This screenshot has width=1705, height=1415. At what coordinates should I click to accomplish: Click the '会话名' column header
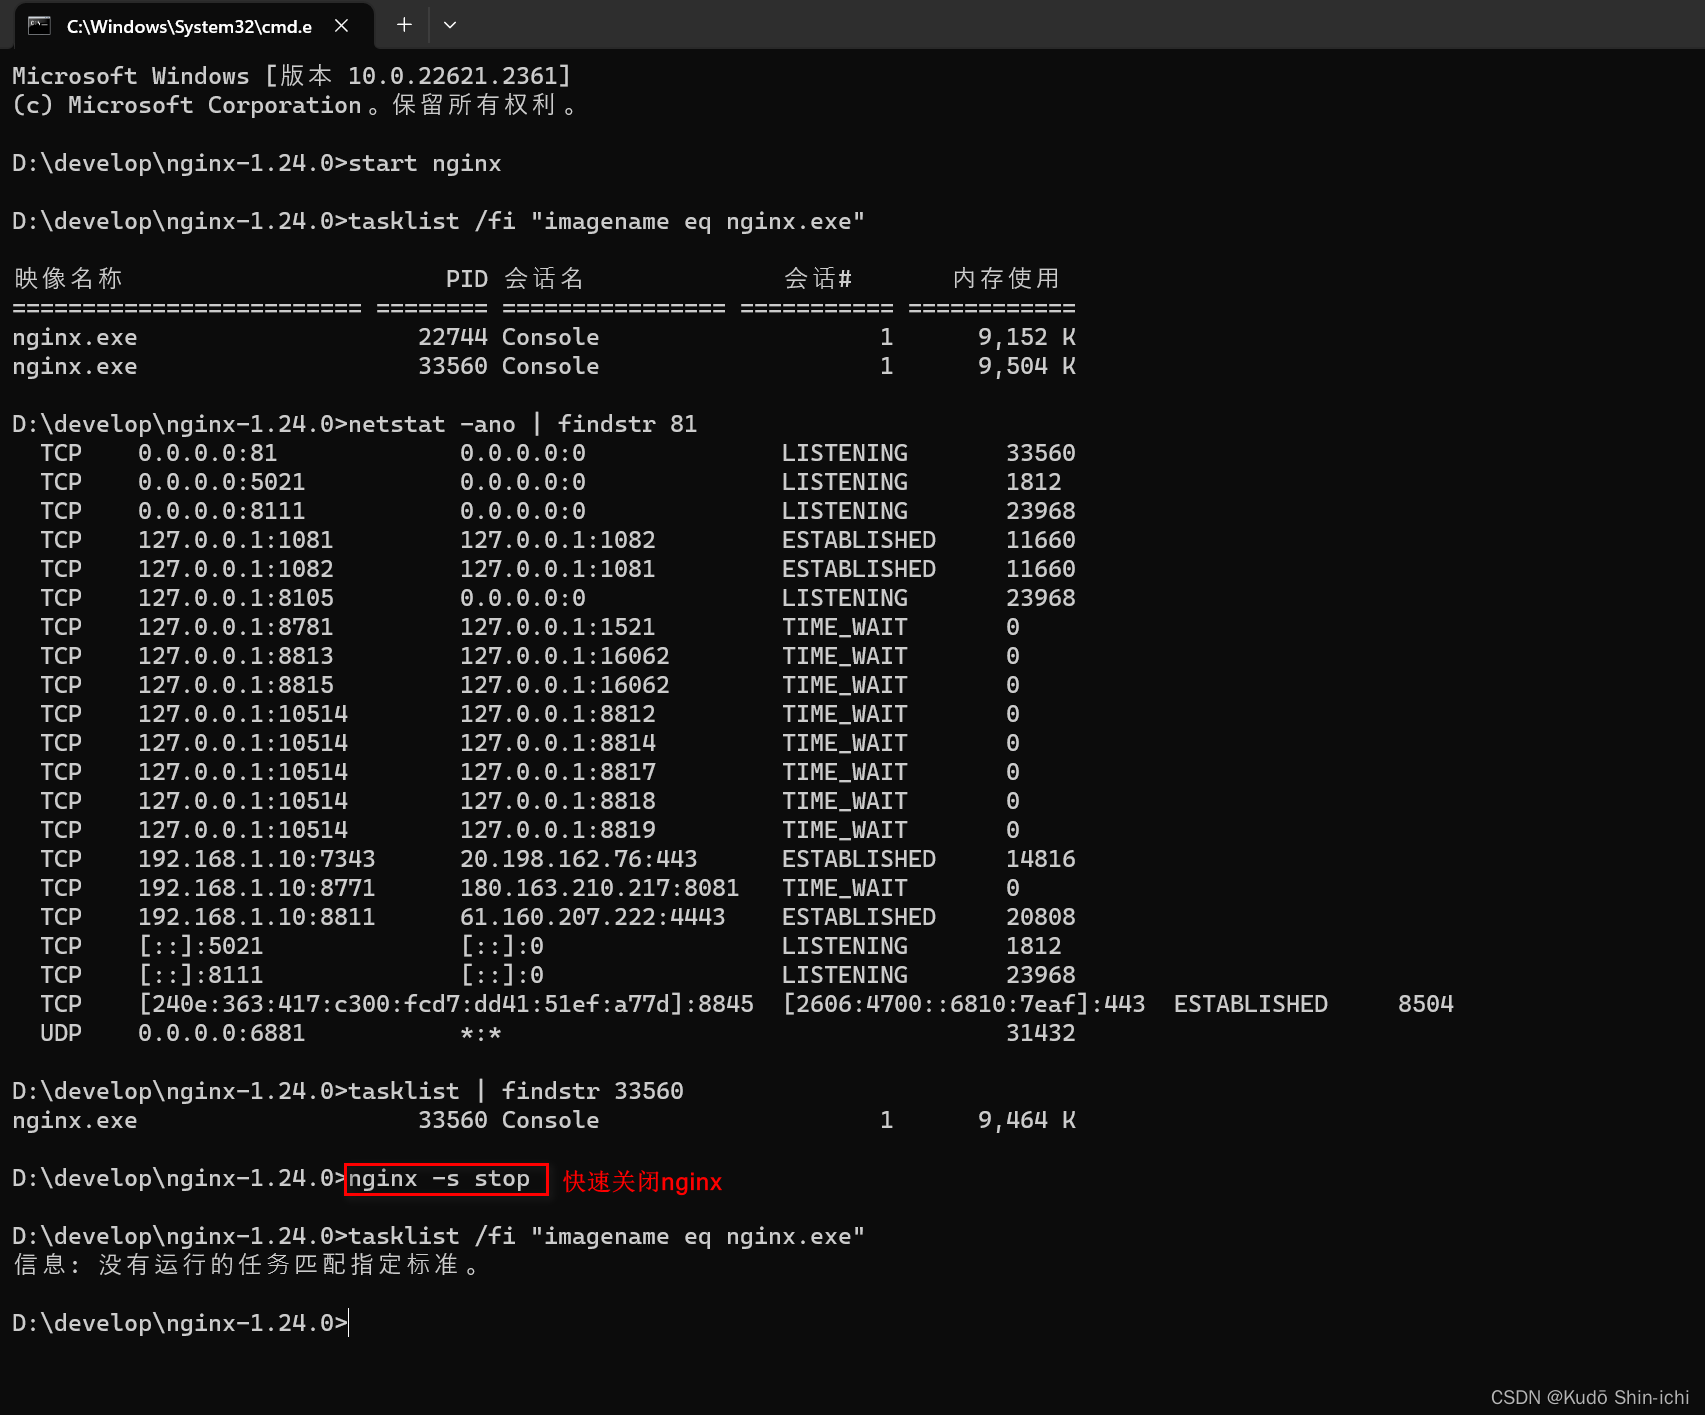click(544, 278)
